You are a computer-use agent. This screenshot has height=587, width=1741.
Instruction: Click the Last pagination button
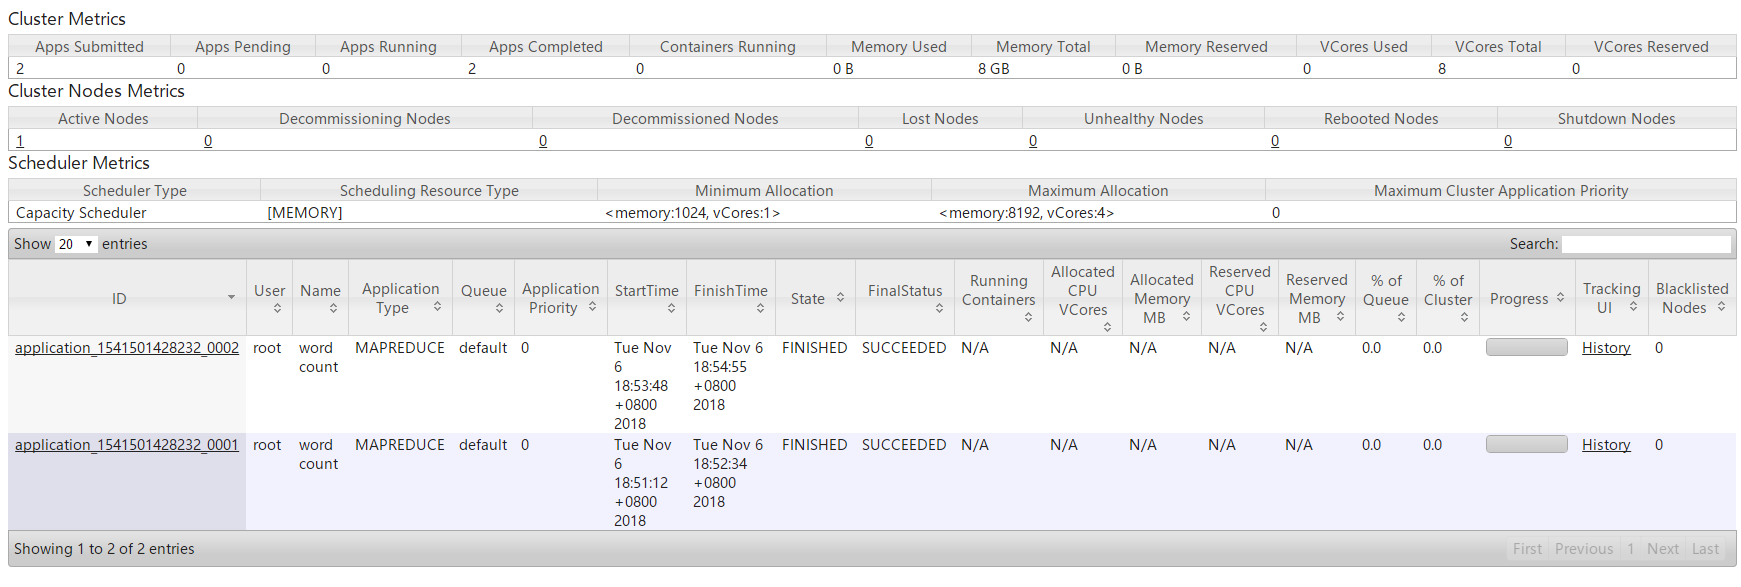(x=1705, y=549)
